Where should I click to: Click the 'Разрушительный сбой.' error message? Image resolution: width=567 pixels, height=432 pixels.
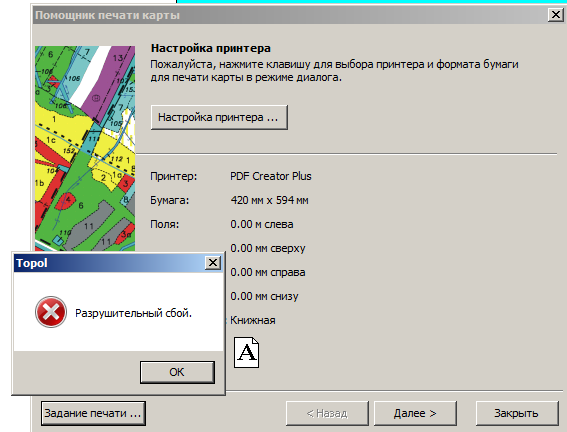pos(133,313)
